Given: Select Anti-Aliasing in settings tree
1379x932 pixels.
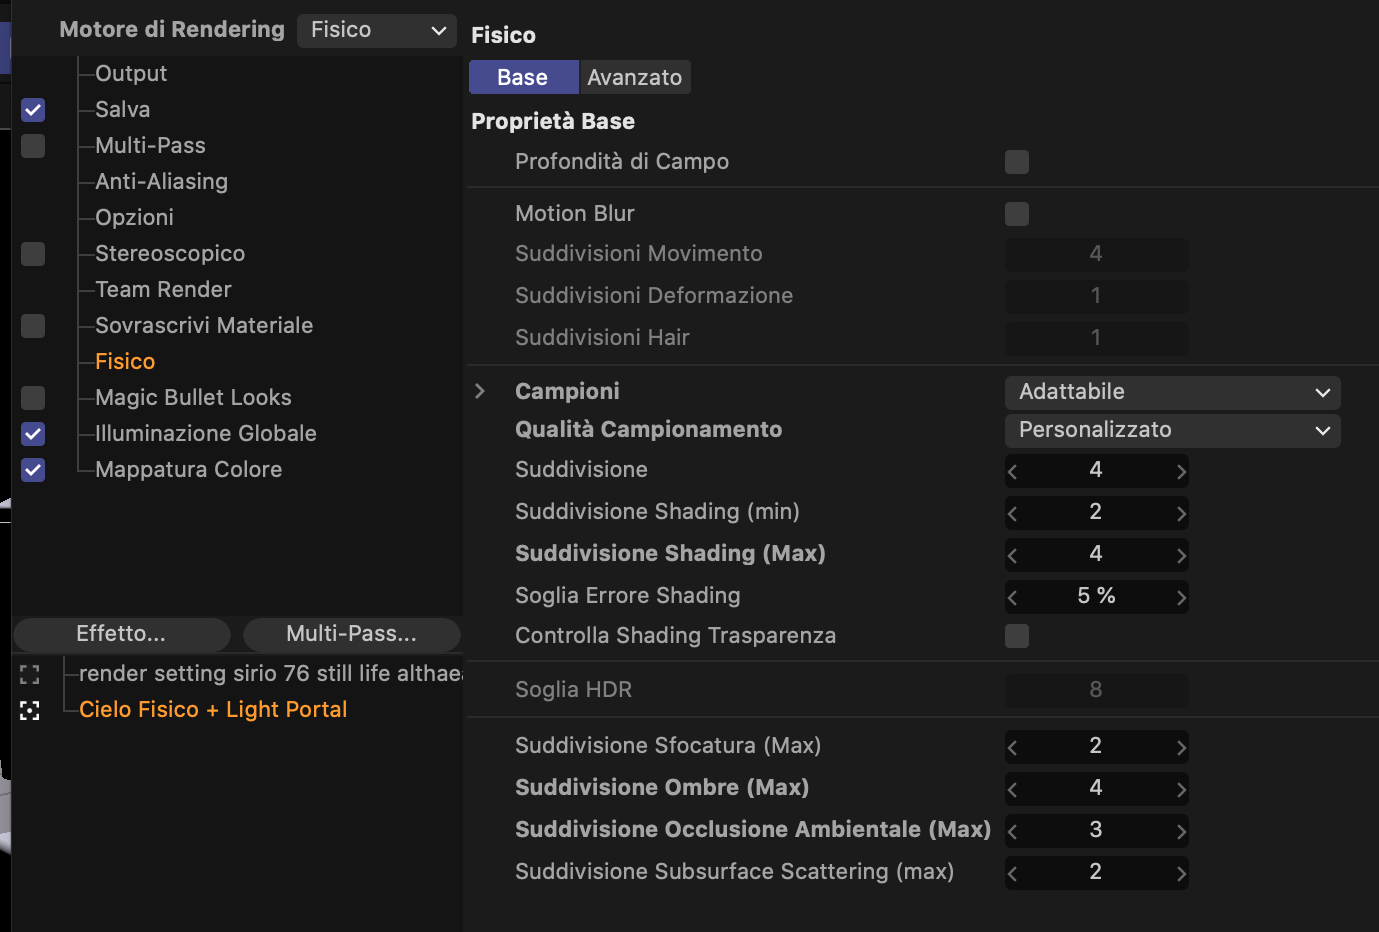Looking at the screenshot, I should pyautogui.click(x=161, y=182).
